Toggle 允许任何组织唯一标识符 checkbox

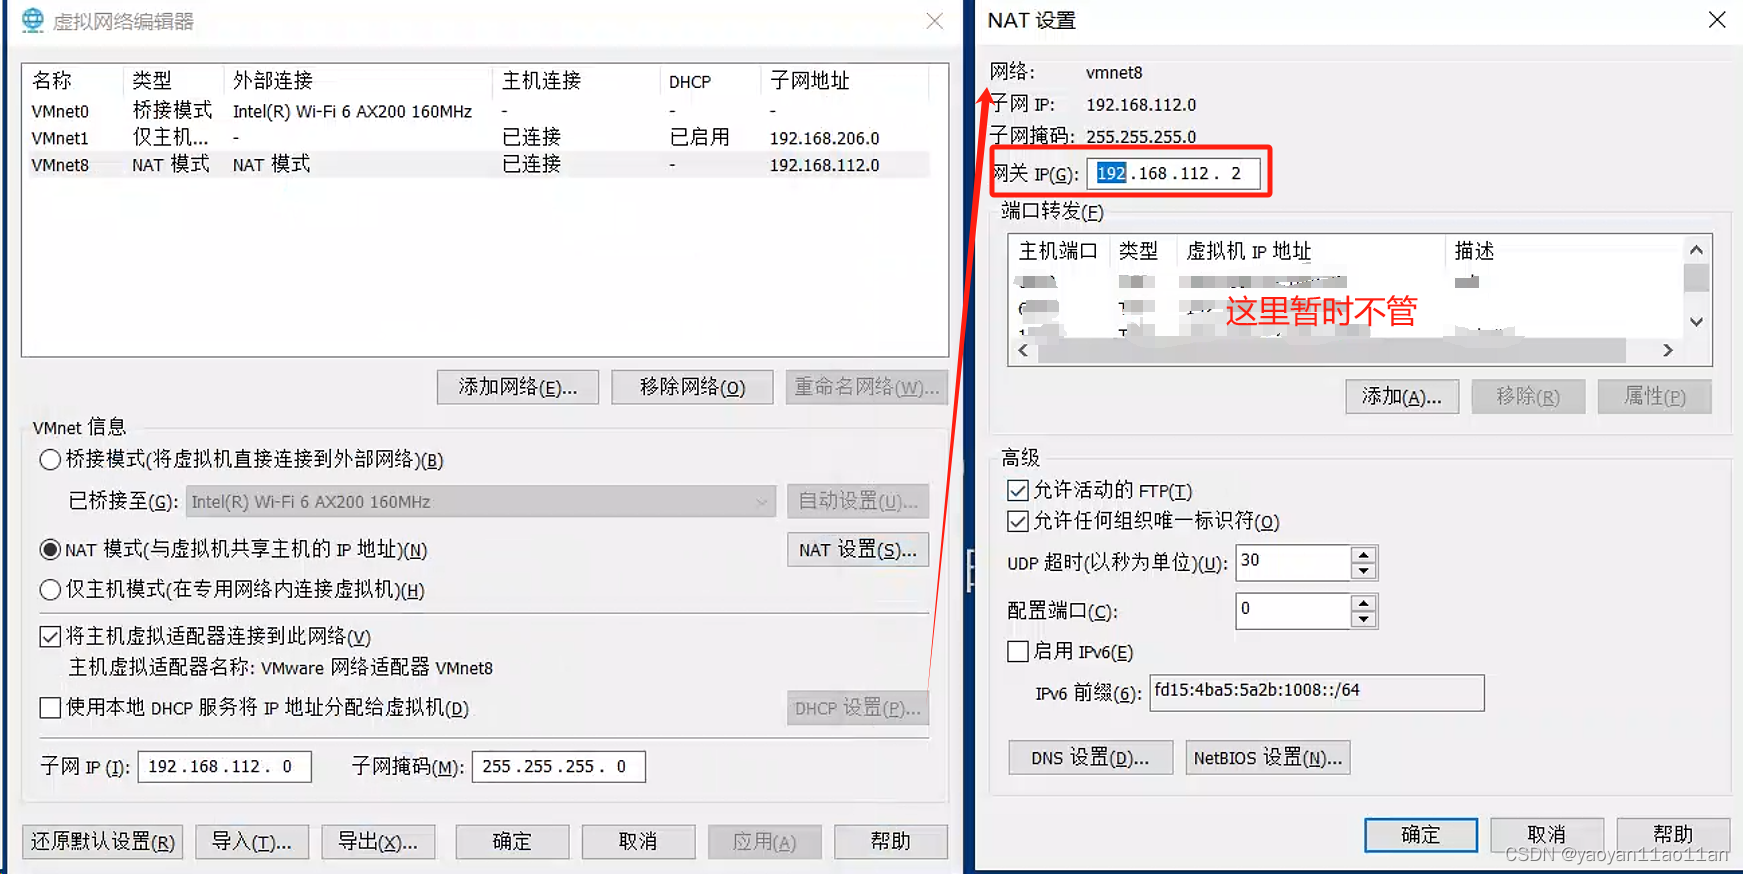coord(1018,521)
